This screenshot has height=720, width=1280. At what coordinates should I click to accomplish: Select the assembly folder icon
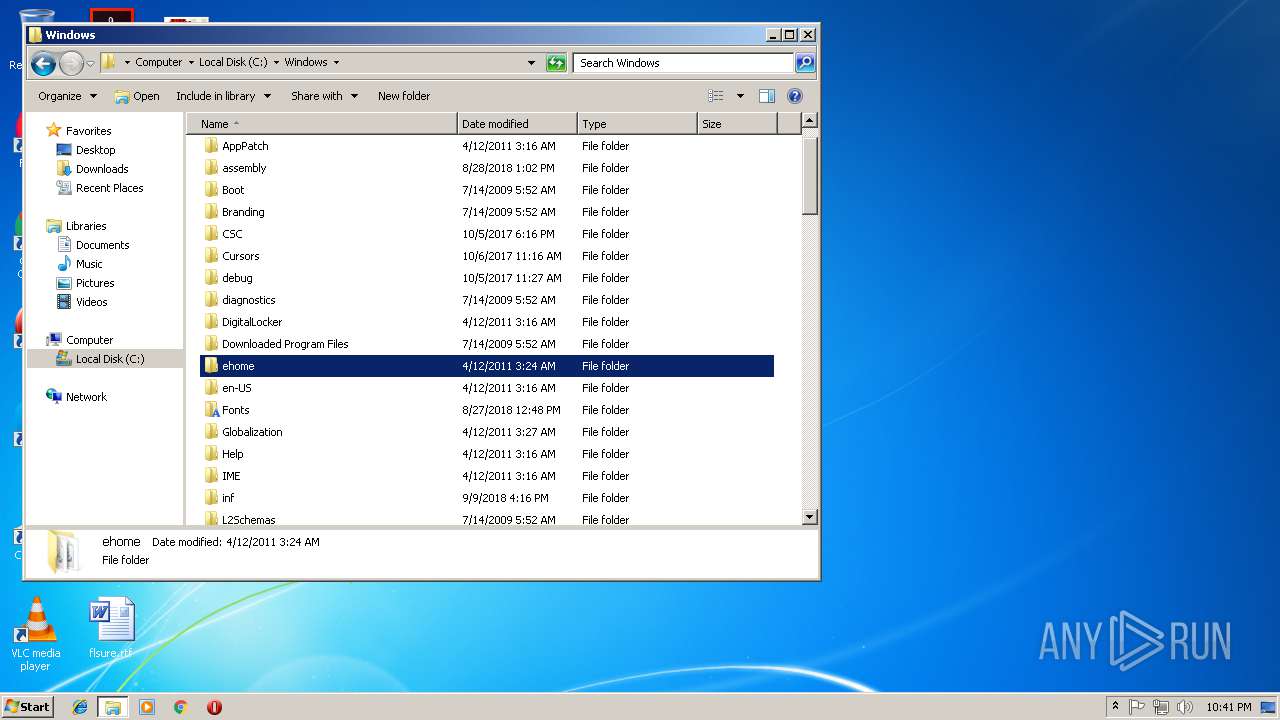[x=211, y=168]
